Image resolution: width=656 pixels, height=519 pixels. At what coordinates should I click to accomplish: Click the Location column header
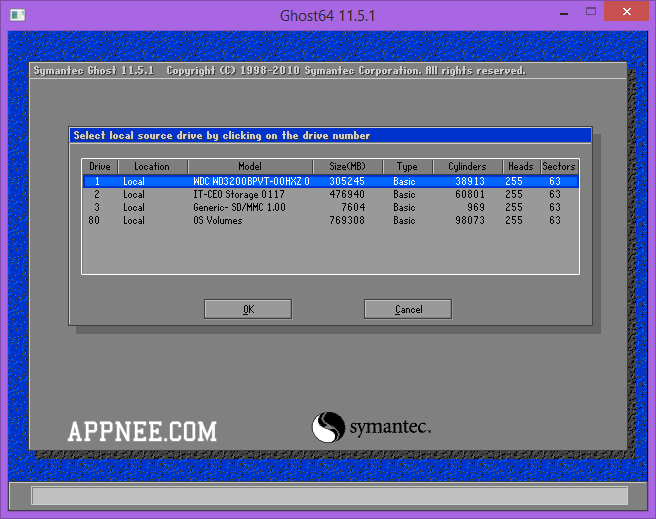point(152,166)
